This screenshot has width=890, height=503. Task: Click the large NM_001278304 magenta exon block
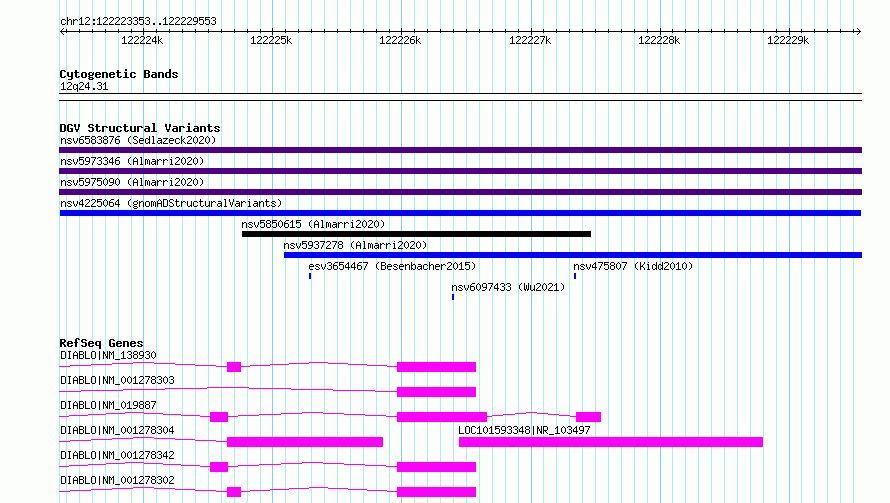(x=305, y=442)
